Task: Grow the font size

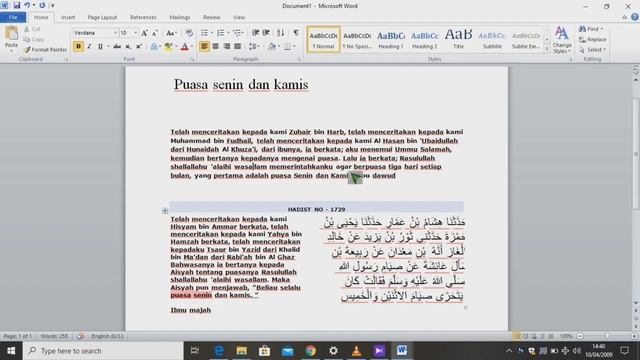Action: click(x=144, y=33)
